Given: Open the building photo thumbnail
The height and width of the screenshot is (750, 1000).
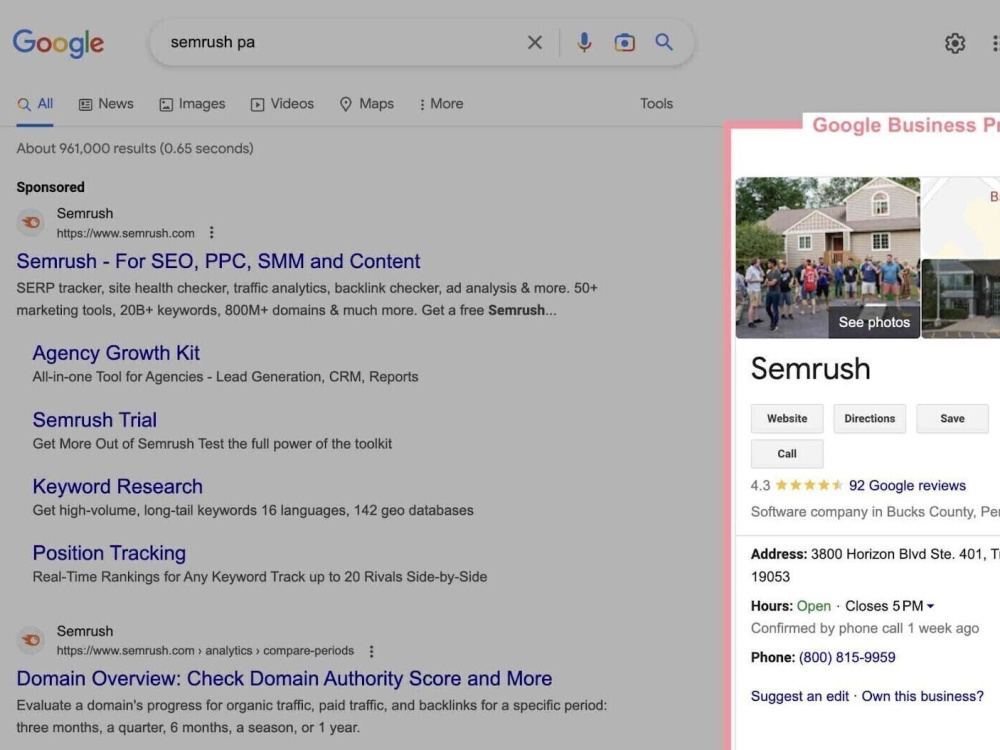Looking at the screenshot, I should point(960,298).
